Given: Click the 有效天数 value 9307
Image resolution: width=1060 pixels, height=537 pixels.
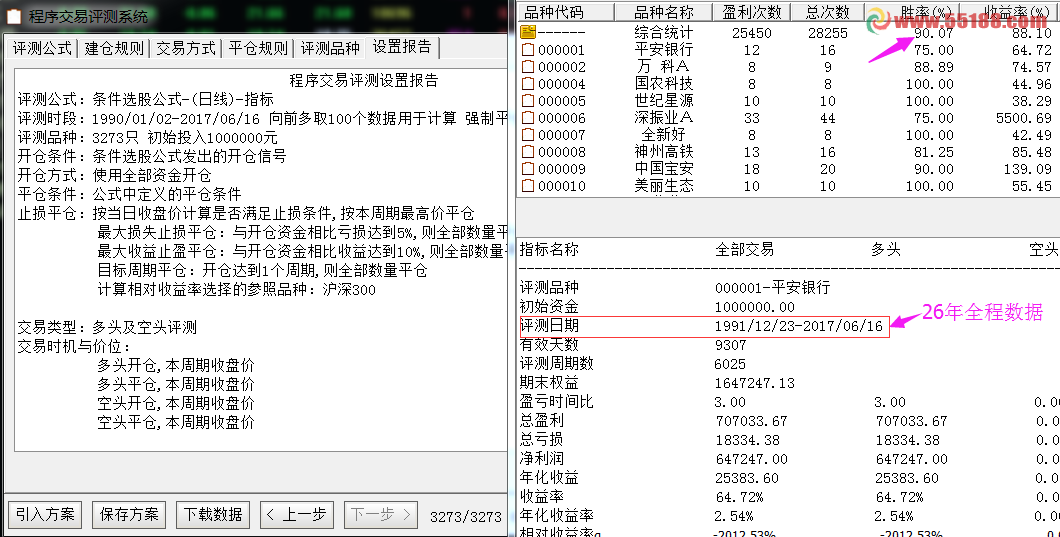Looking at the screenshot, I should [730, 346].
